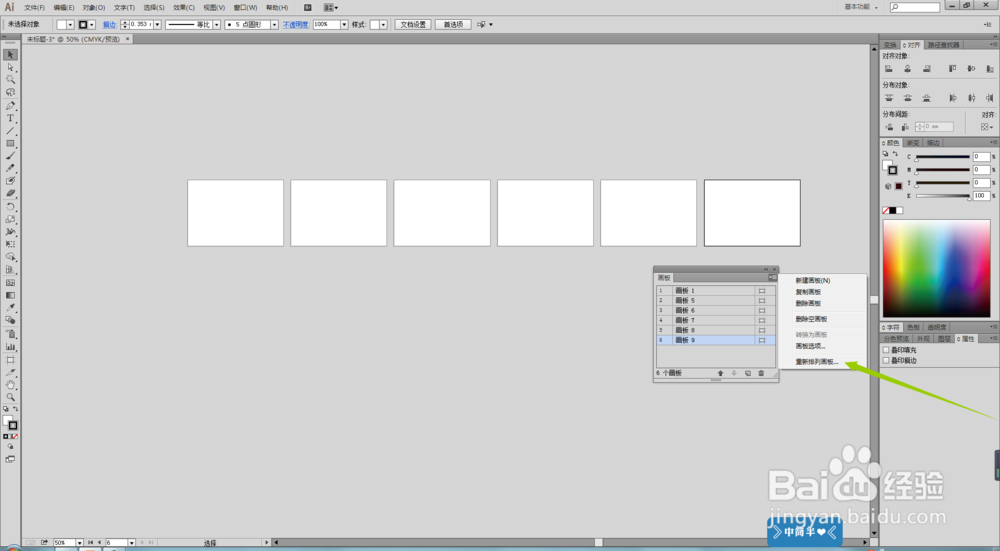Switch to the 路径查找器 tab
The width and height of the screenshot is (1000, 551).
pyautogui.click(x=943, y=45)
